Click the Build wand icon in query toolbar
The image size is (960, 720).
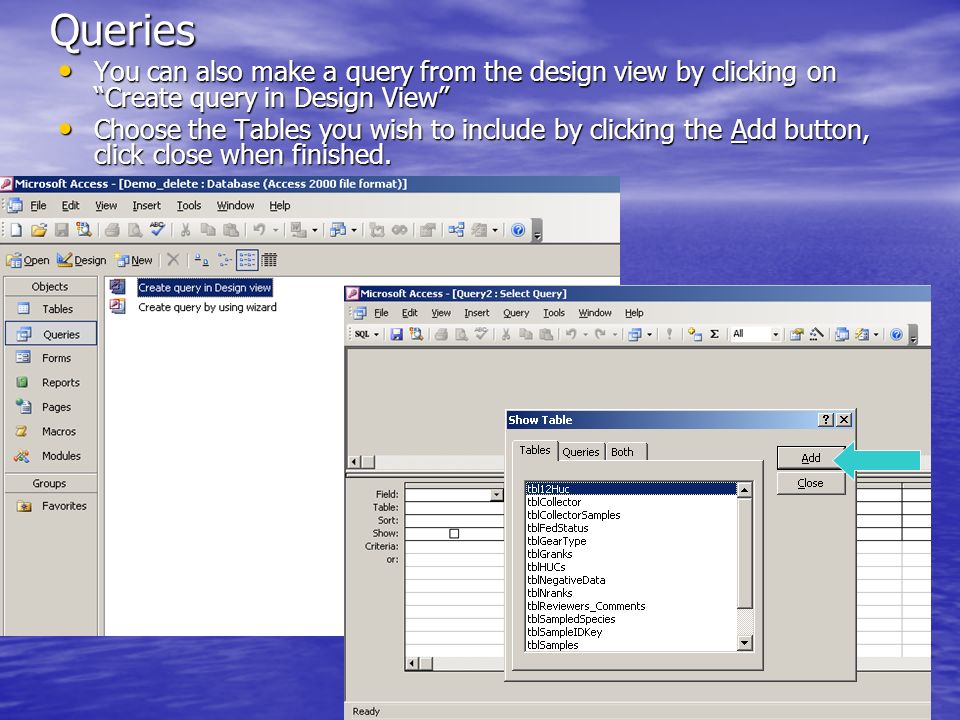pos(816,334)
